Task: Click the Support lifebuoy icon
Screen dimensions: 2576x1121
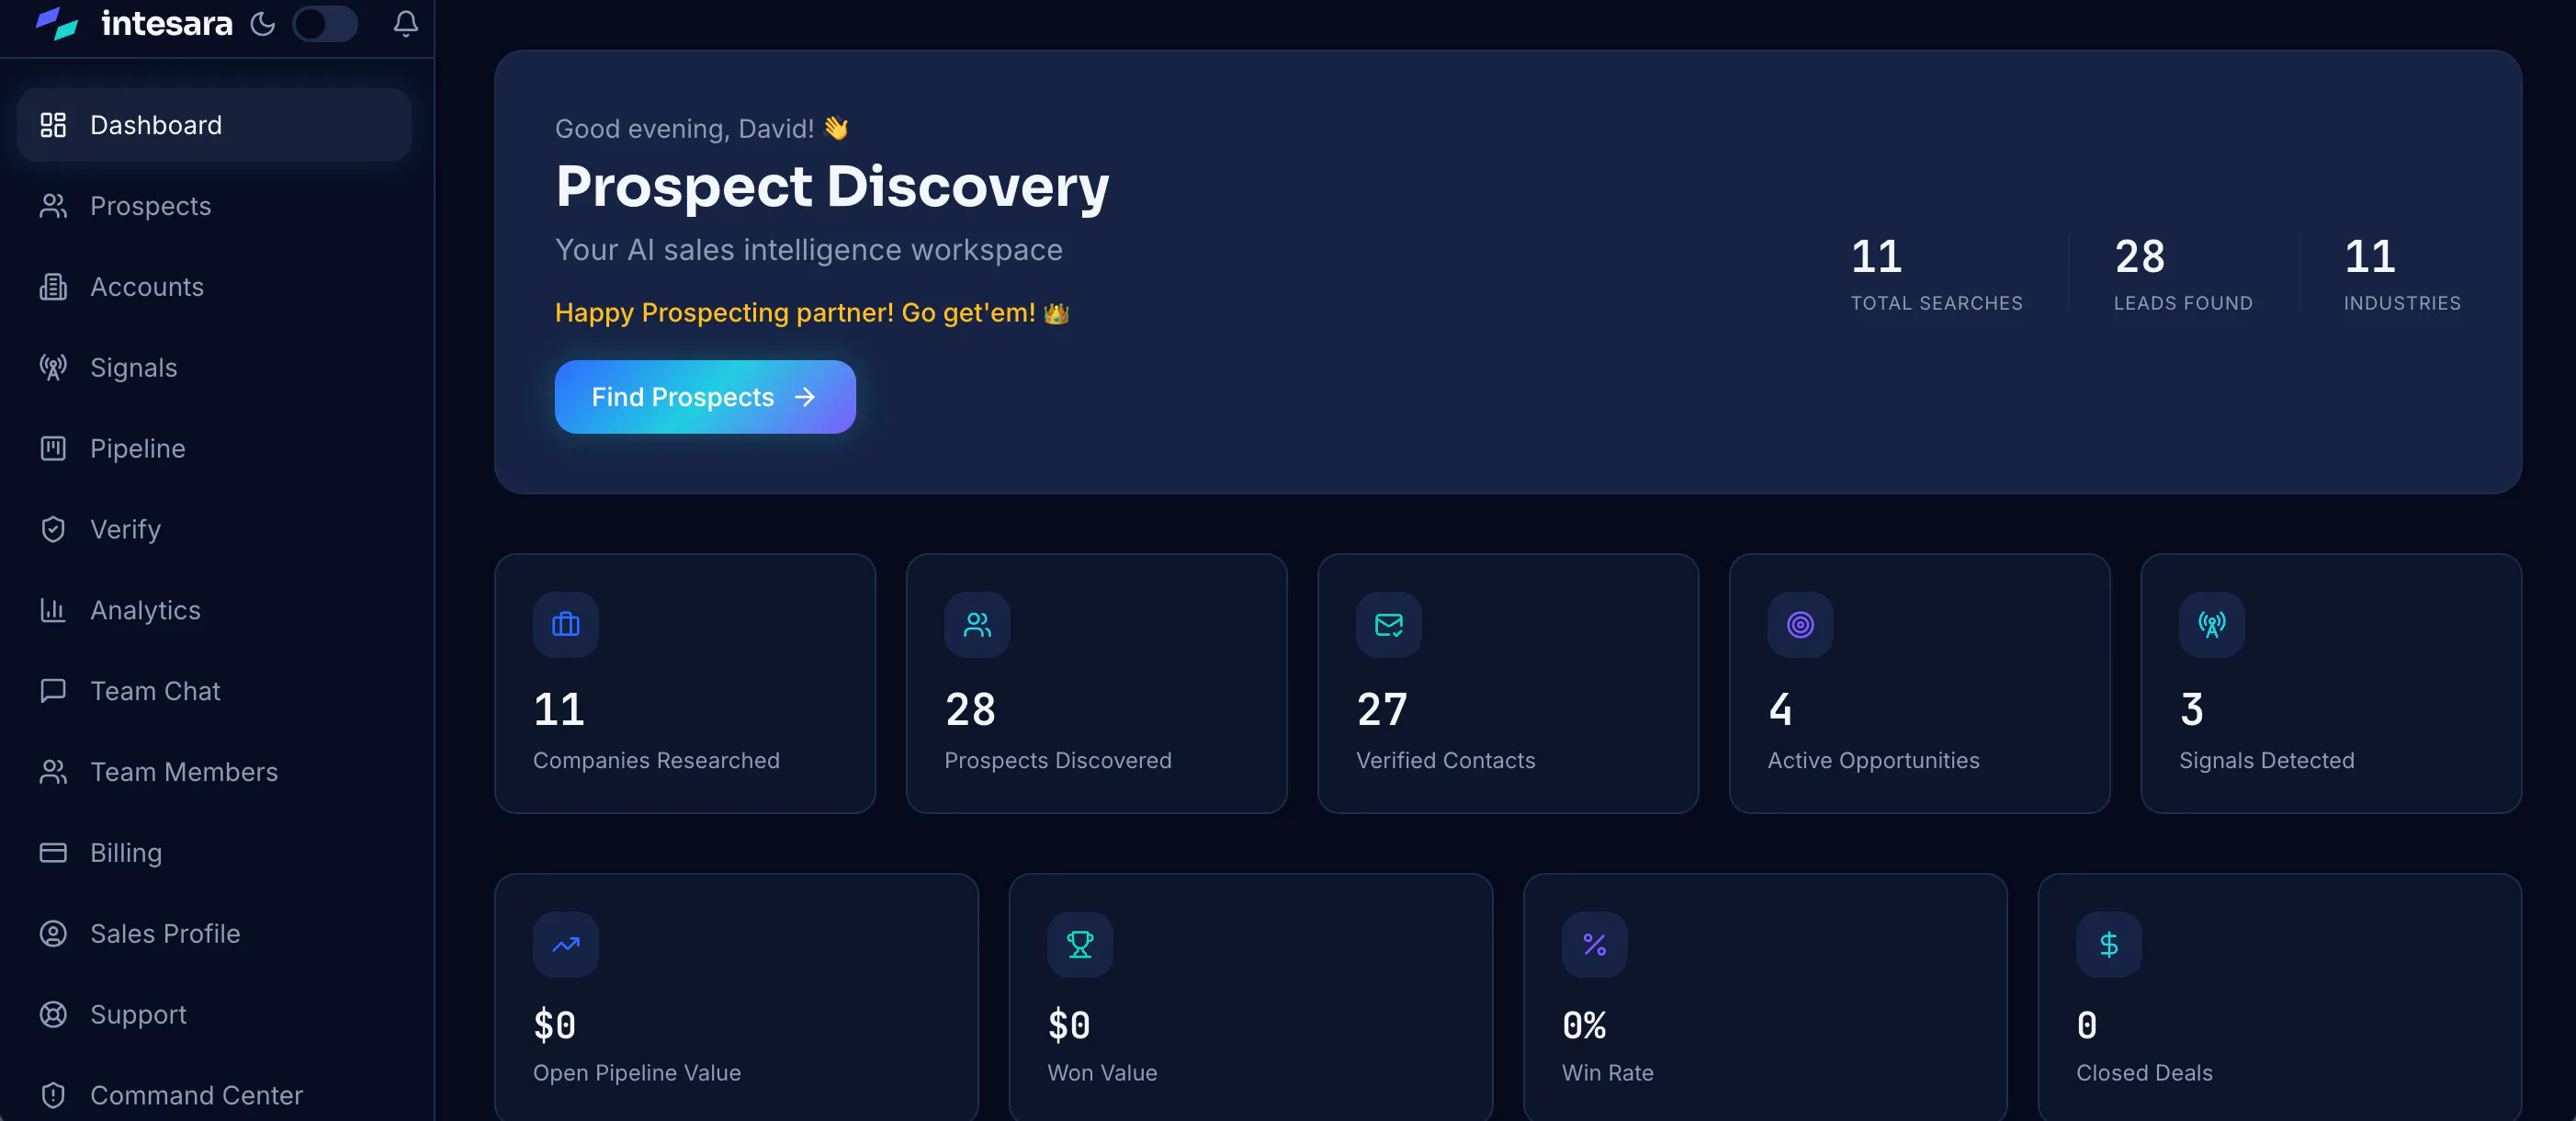Action: (53, 1015)
